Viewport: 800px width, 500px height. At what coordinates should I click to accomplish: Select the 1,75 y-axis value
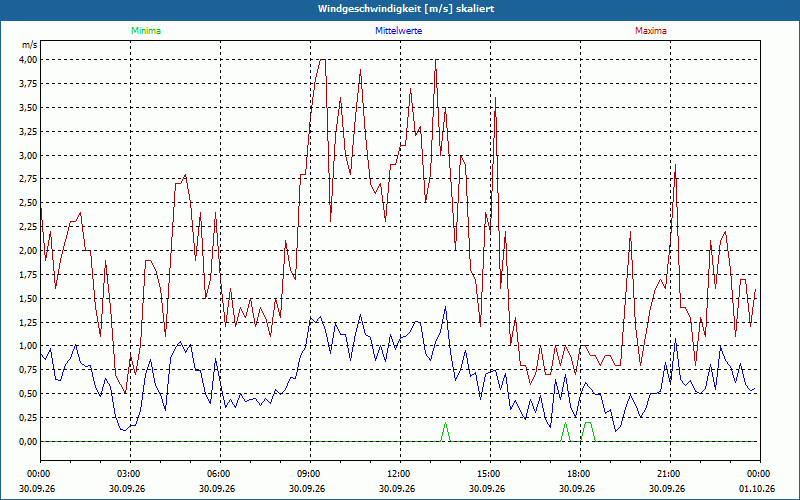point(28,274)
